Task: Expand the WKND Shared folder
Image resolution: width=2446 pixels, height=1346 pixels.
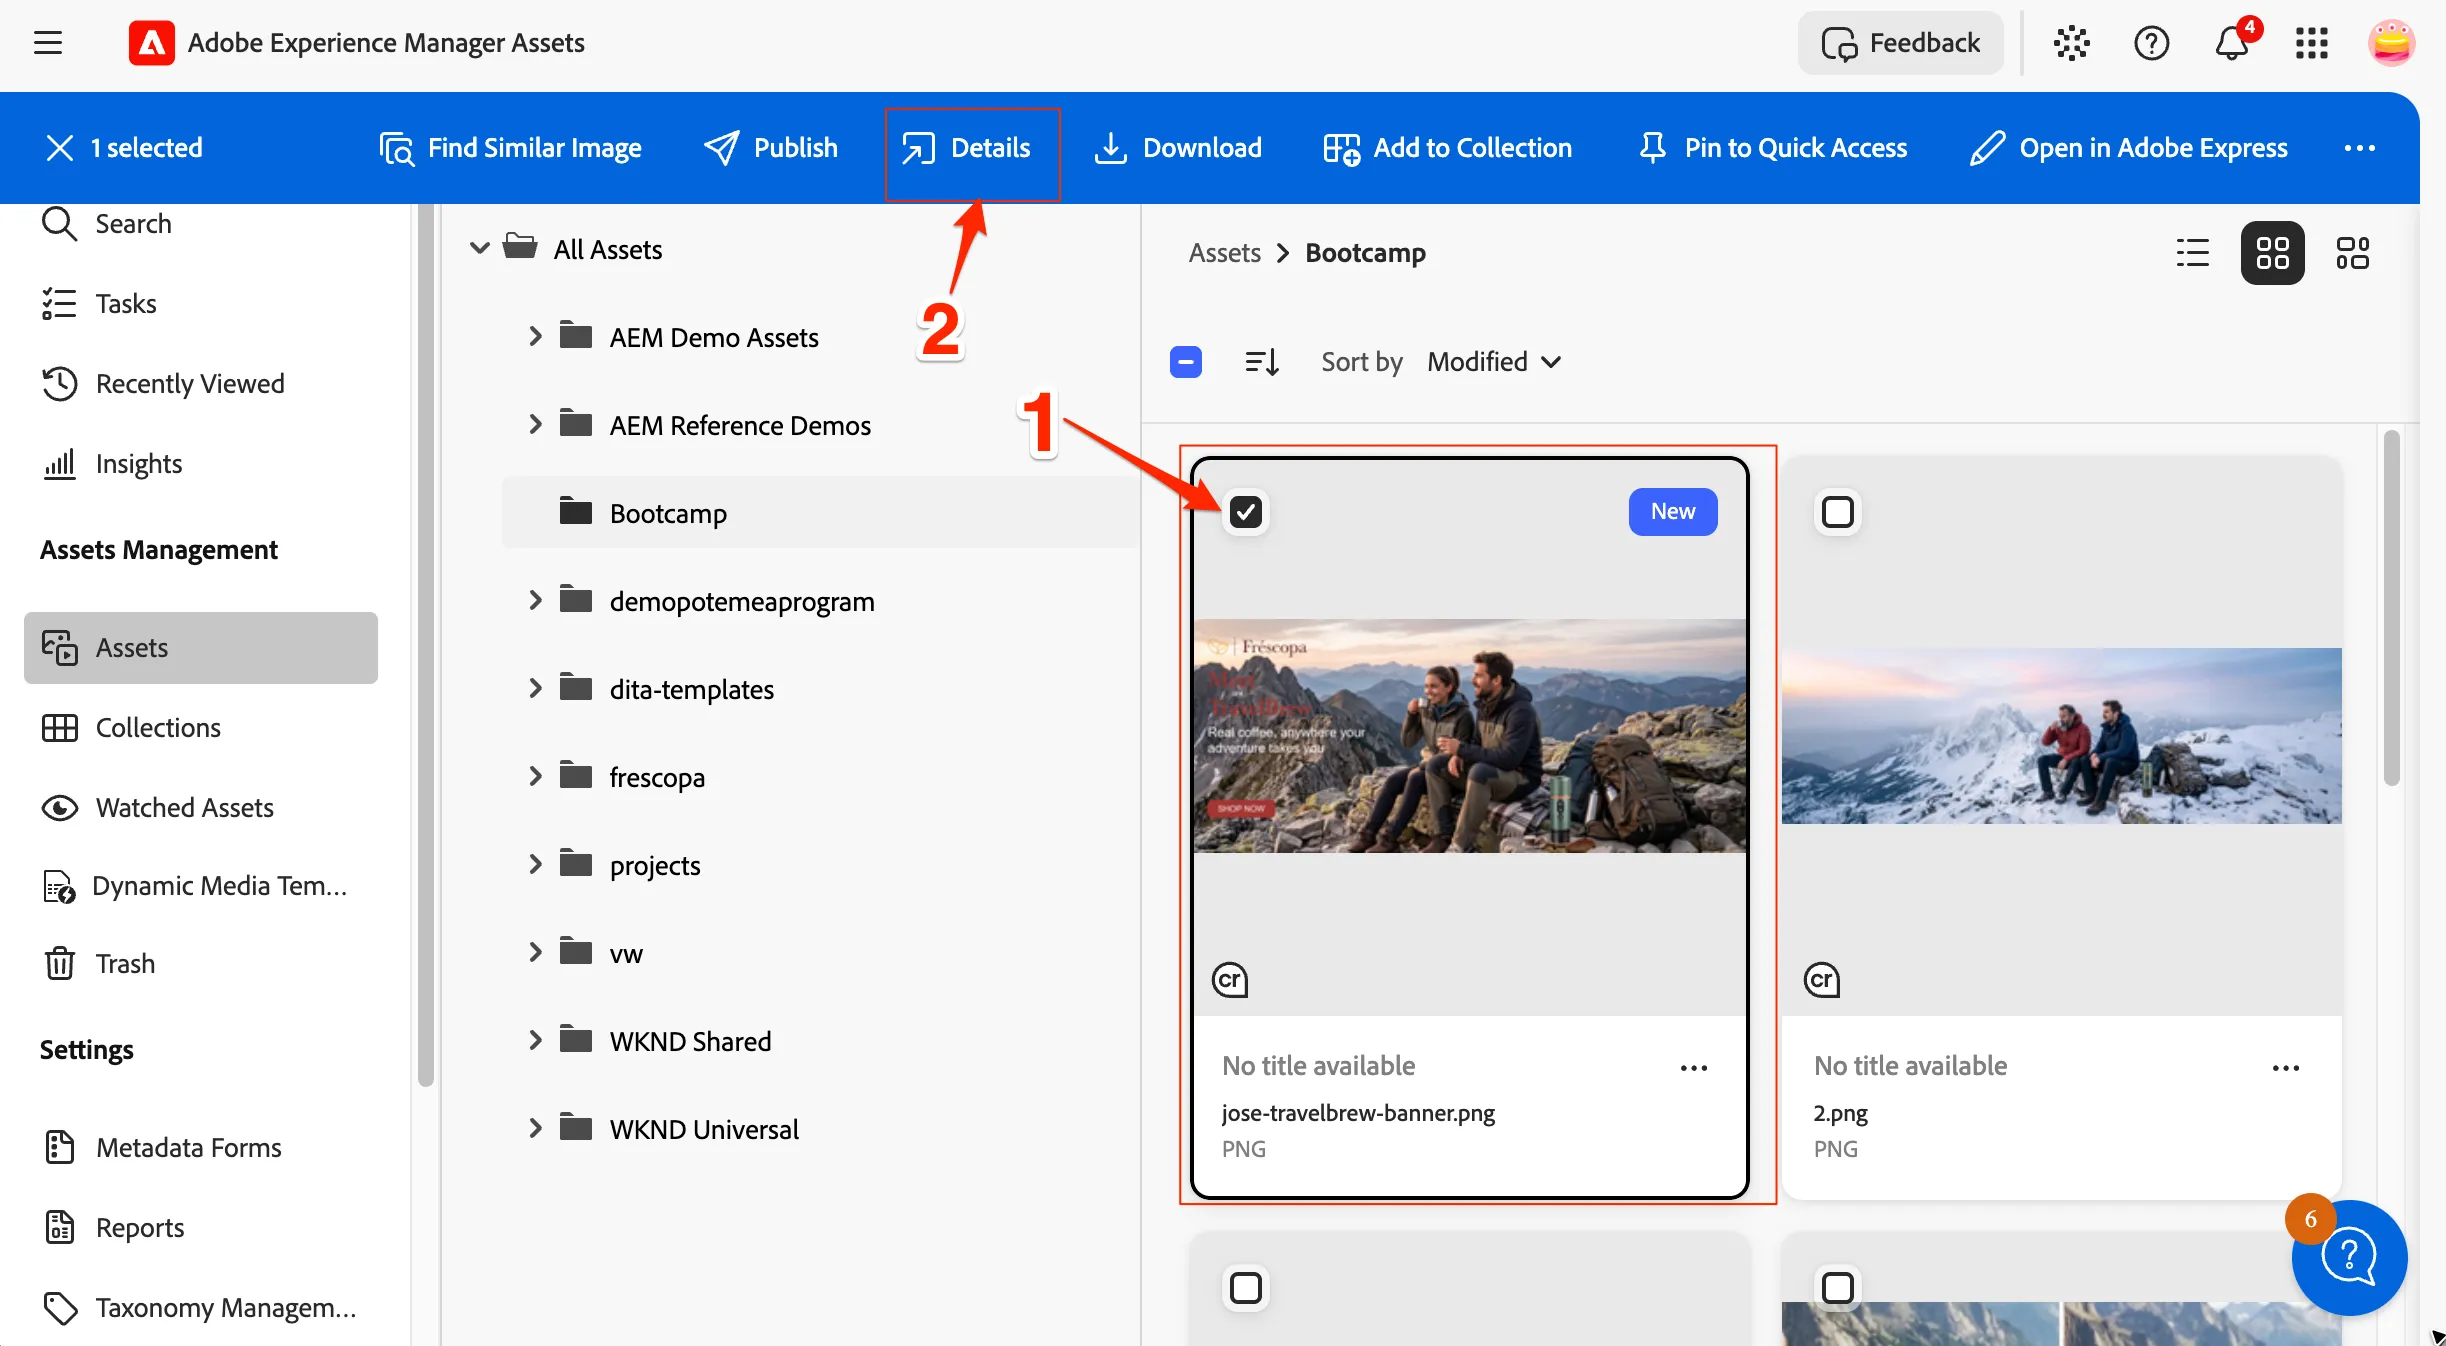Action: (536, 1040)
